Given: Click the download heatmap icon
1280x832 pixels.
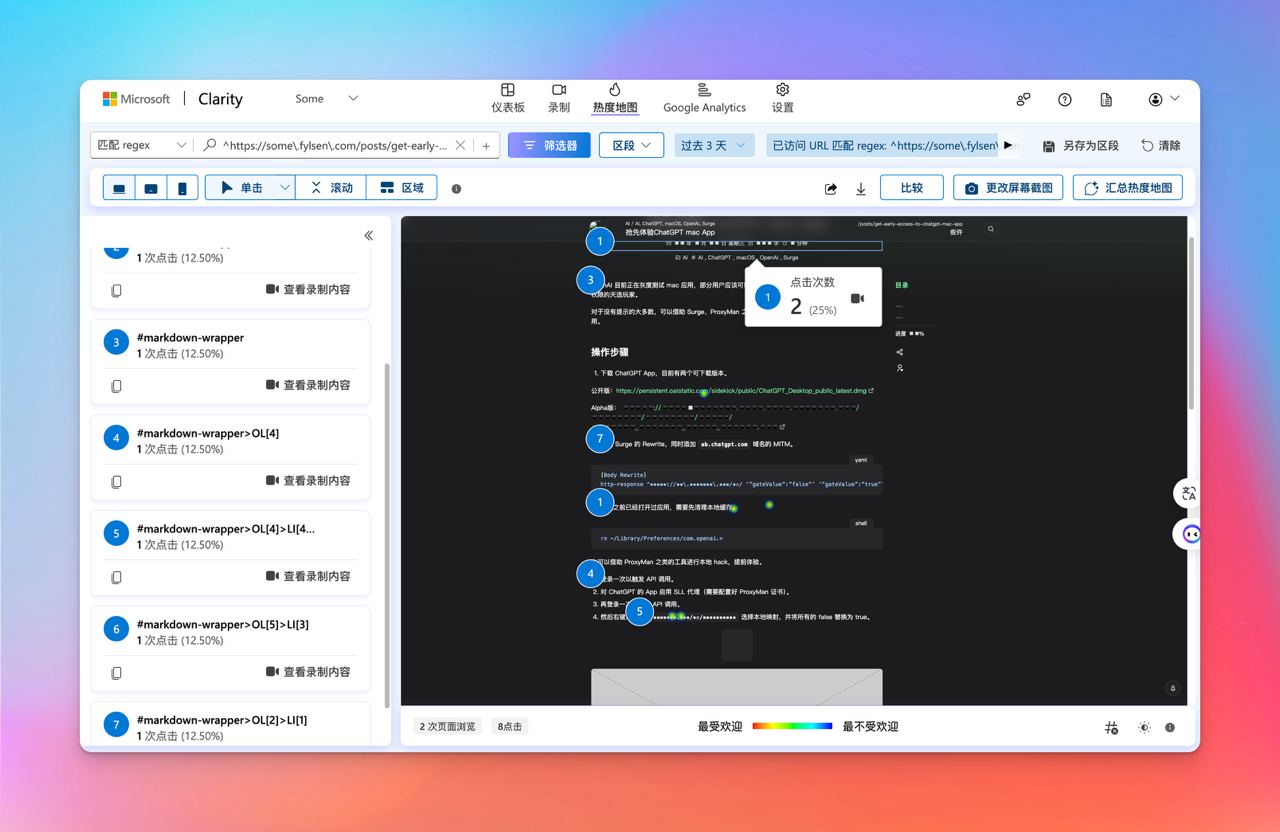Looking at the screenshot, I should [x=860, y=188].
